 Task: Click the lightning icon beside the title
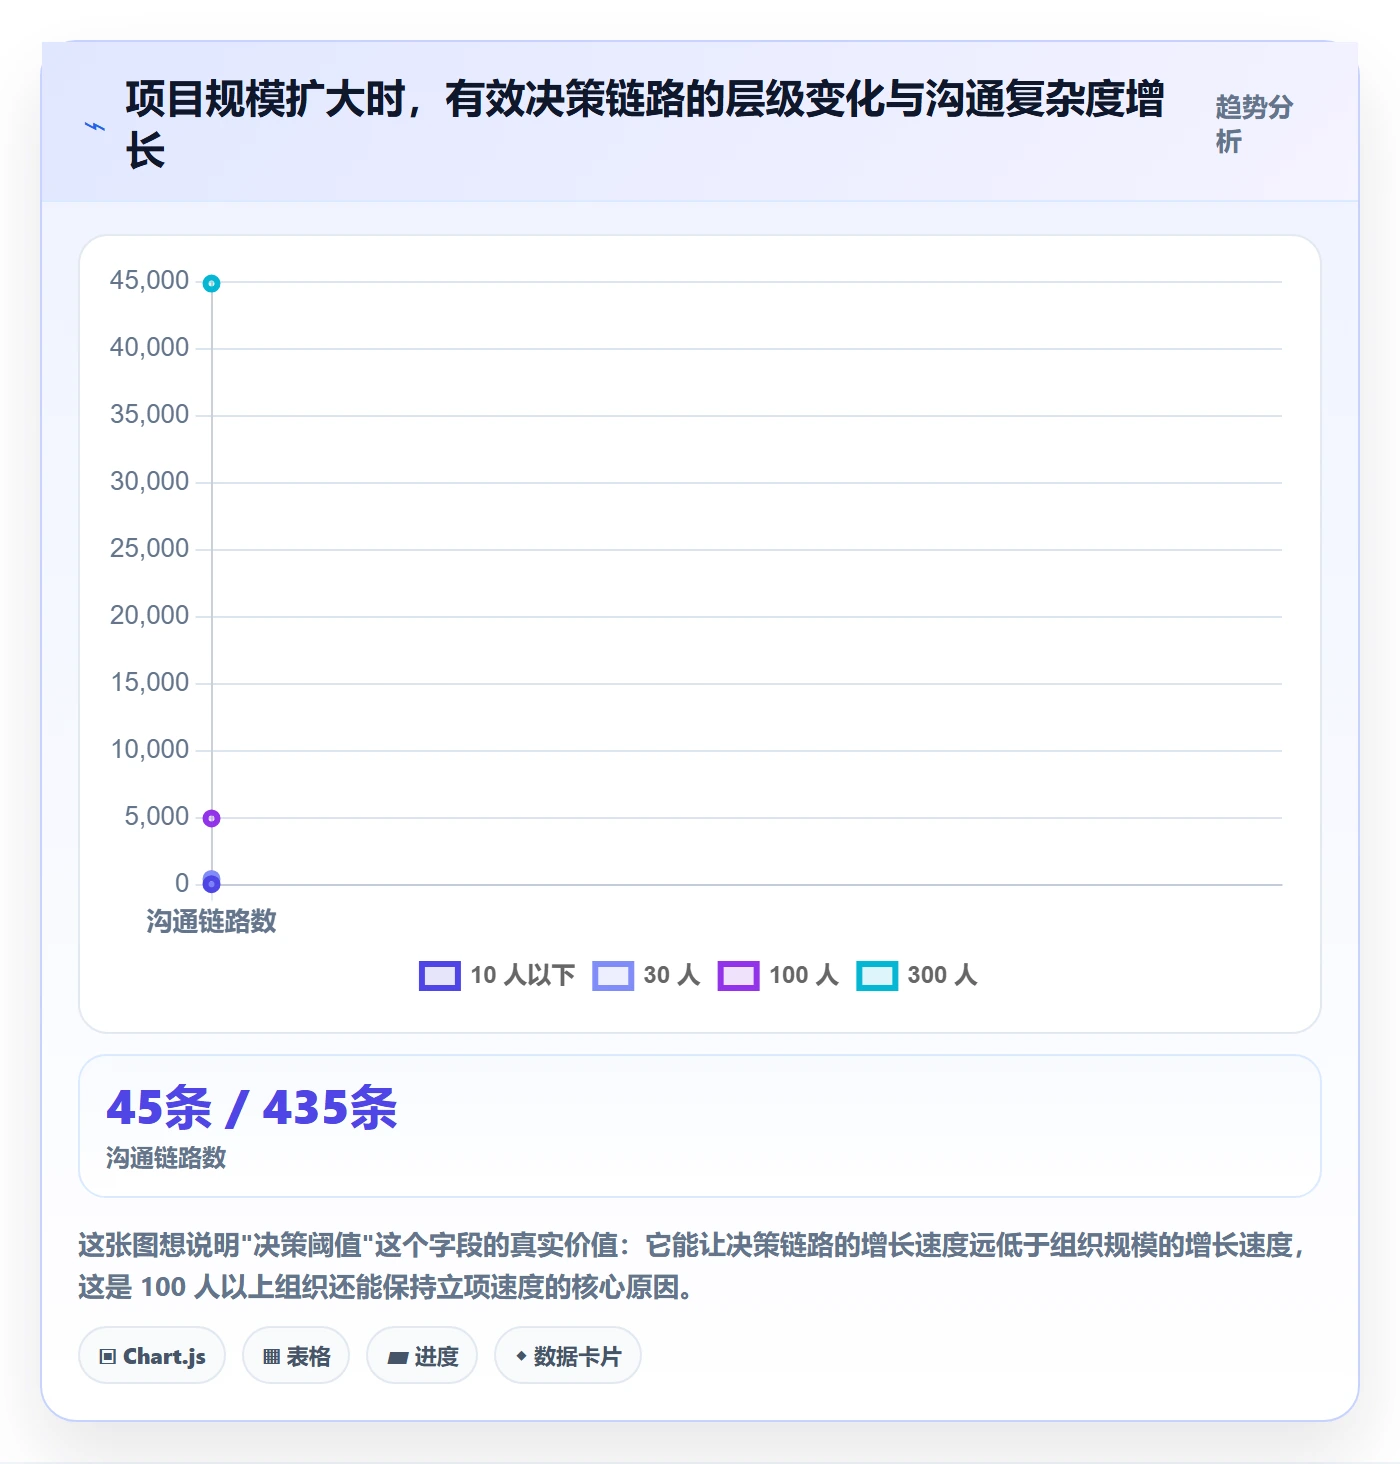coord(95,126)
